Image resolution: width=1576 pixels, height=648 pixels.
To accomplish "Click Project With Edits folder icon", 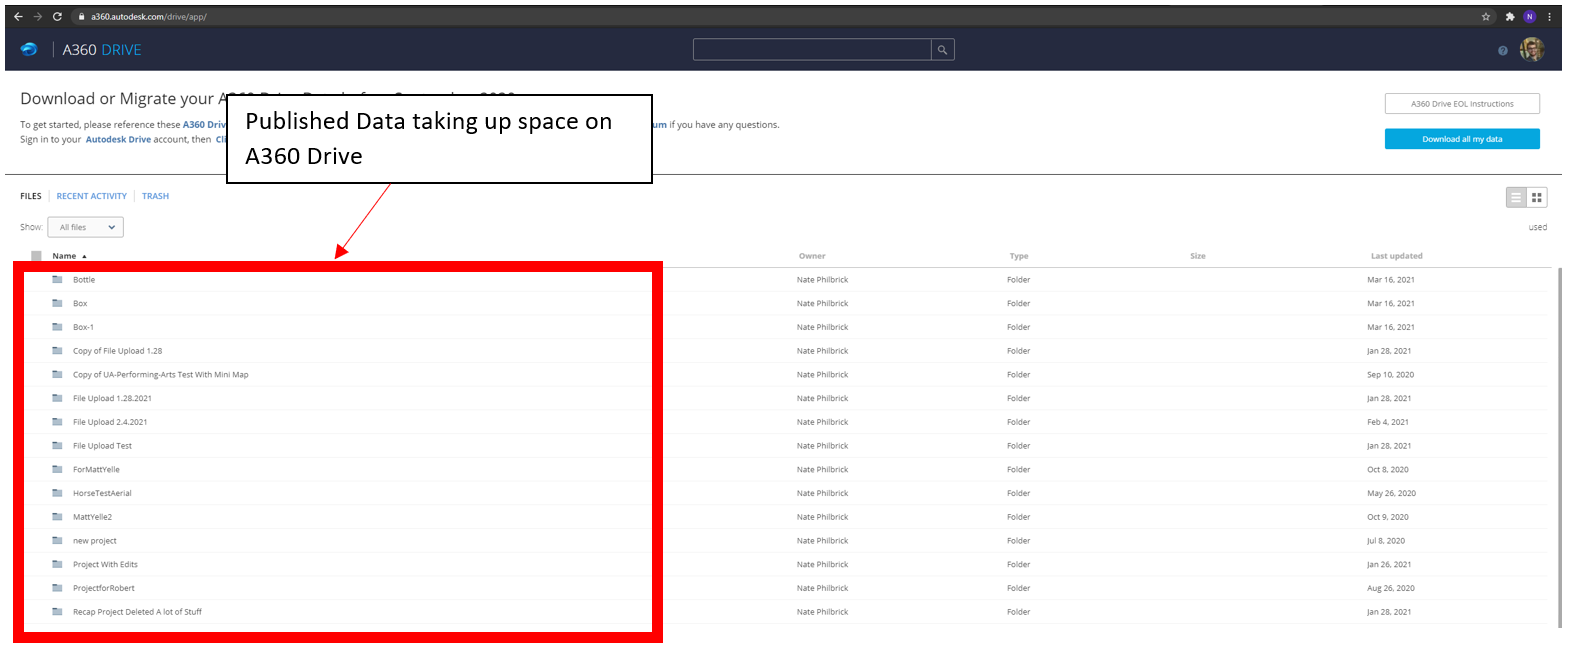I will 57,564.
